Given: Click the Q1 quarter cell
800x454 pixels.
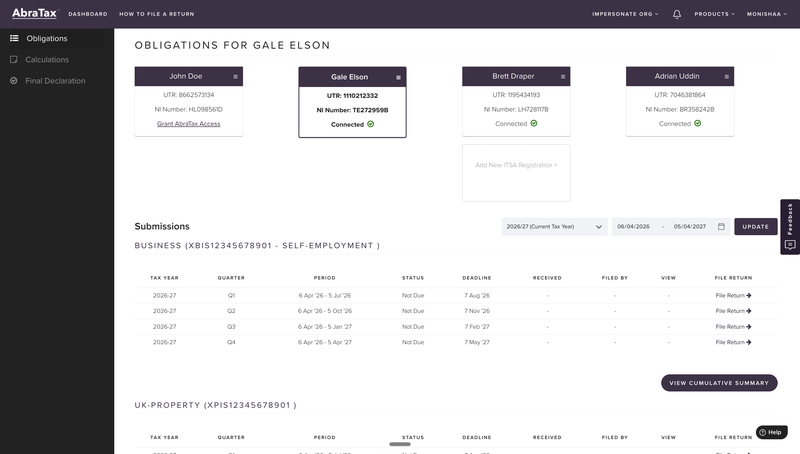Looking at the screenshot, I should point(231,295).
